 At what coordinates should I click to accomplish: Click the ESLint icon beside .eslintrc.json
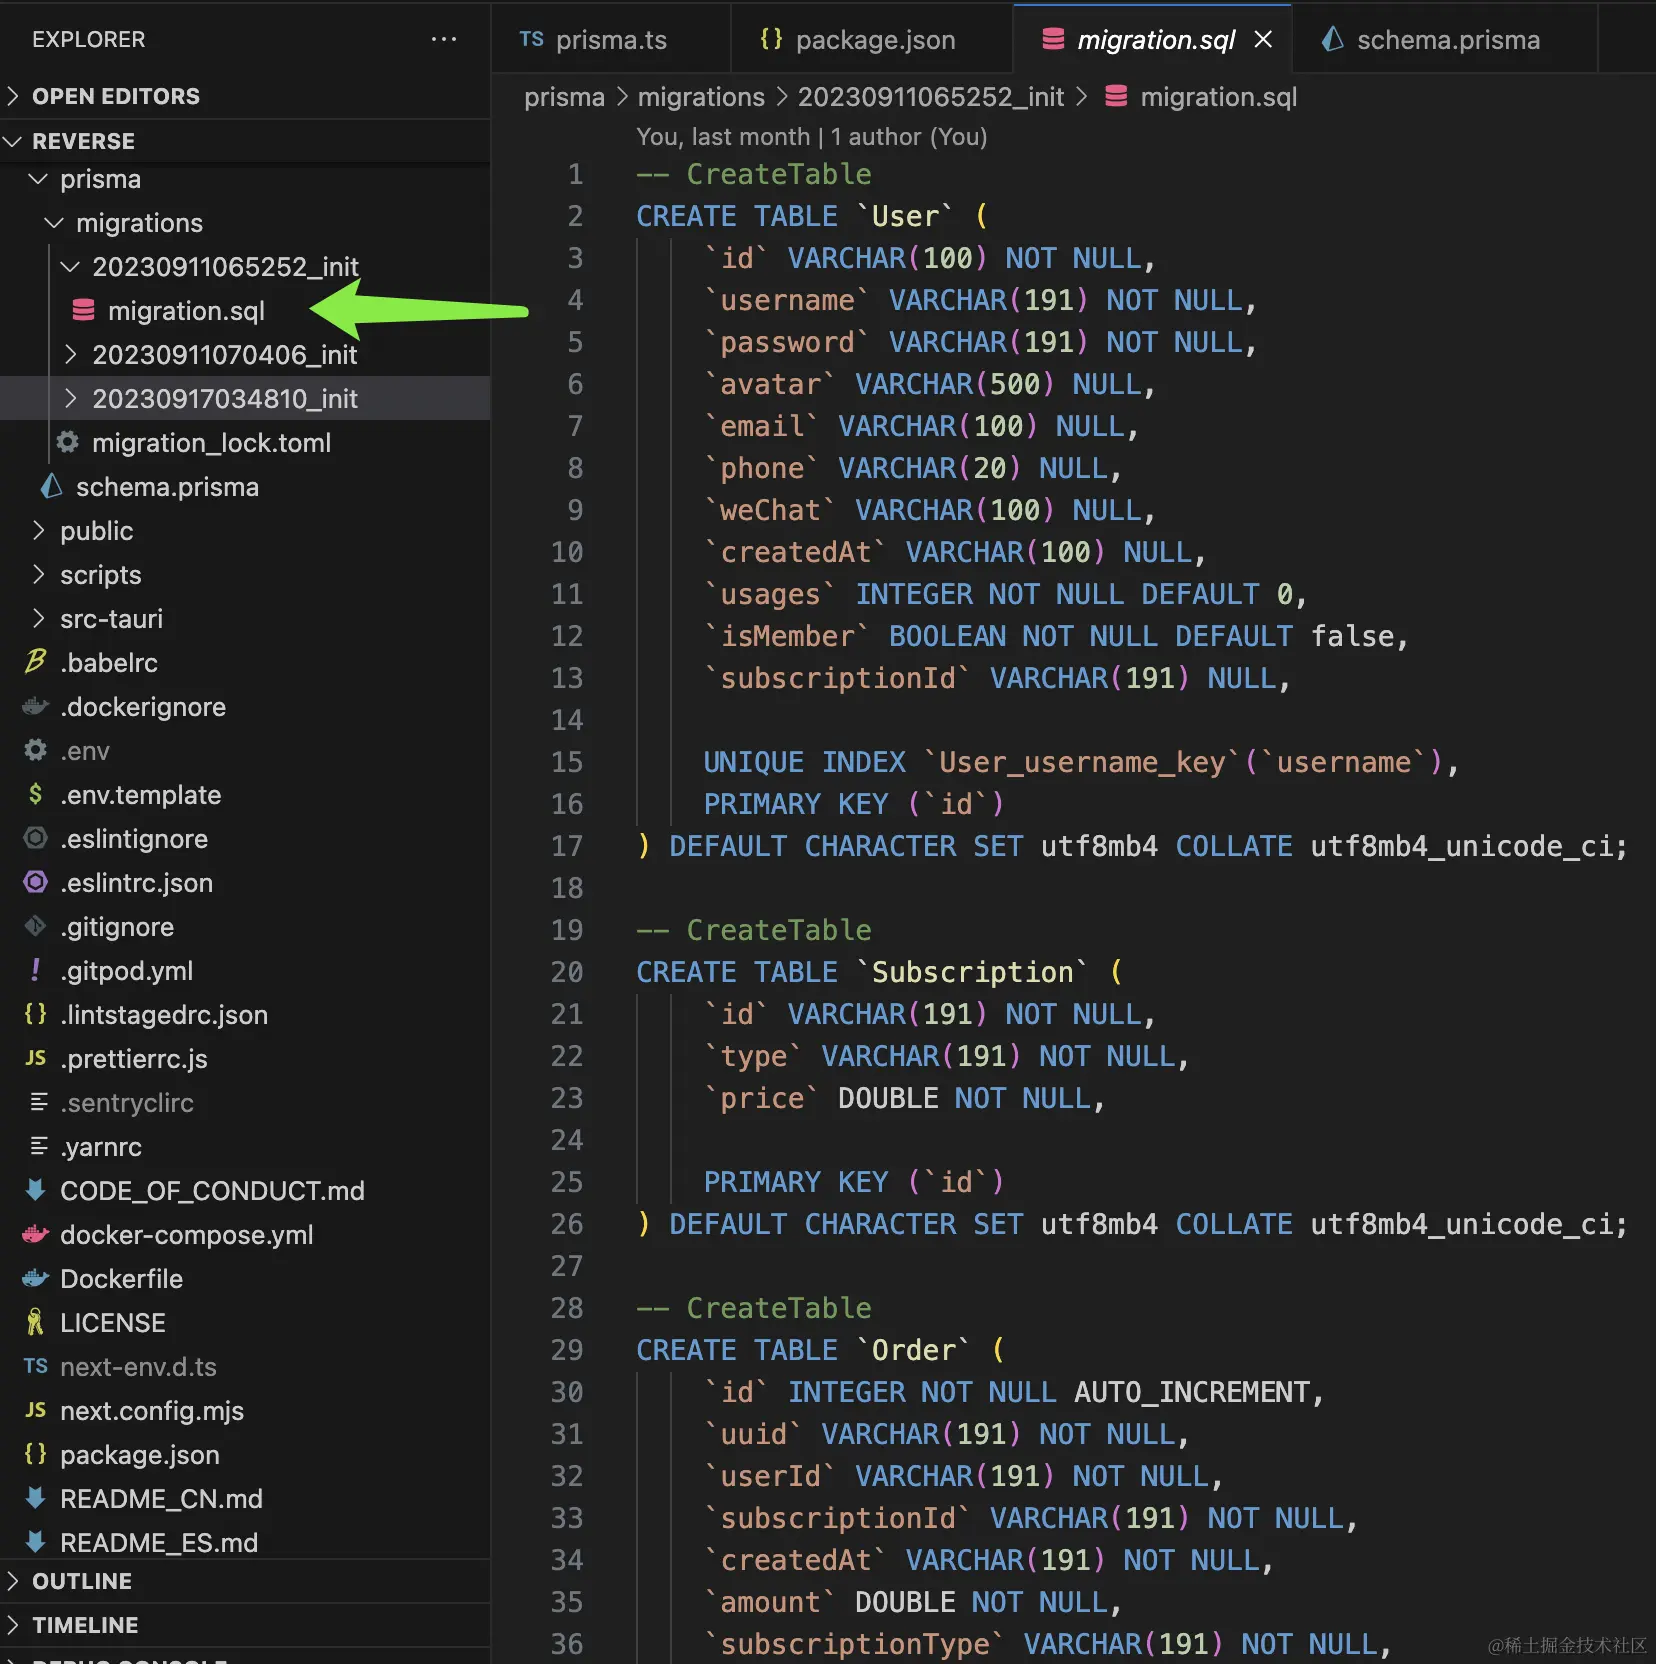(x=36, y=882)
